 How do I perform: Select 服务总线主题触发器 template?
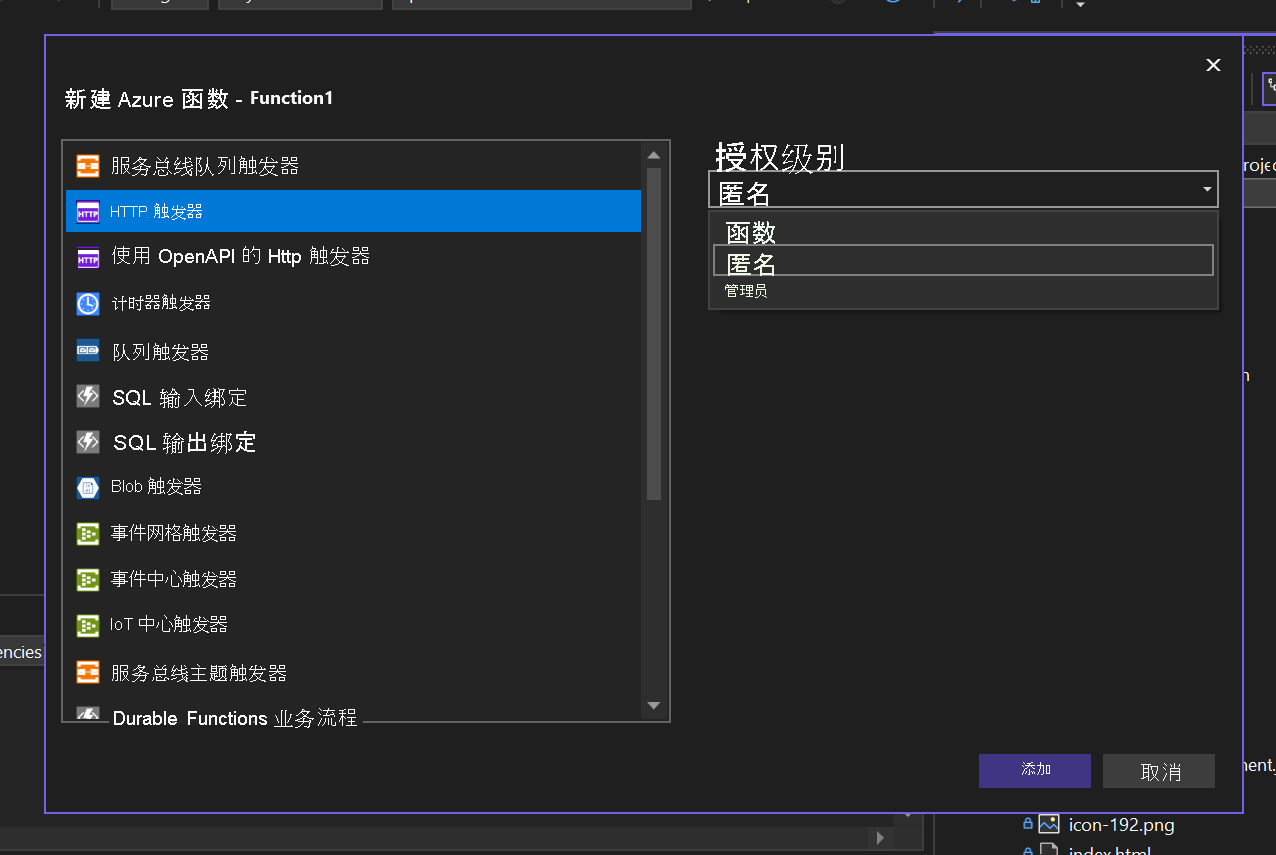353,673
